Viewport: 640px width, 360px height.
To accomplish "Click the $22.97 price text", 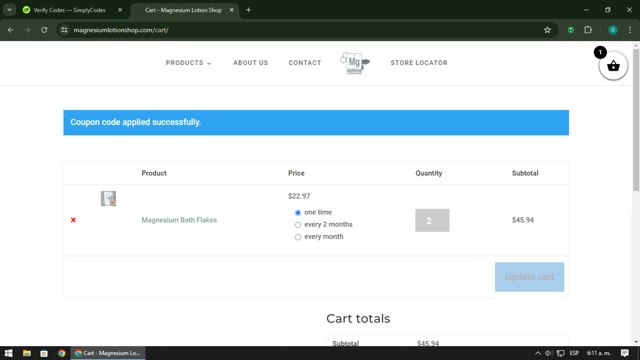I will 299,196.
